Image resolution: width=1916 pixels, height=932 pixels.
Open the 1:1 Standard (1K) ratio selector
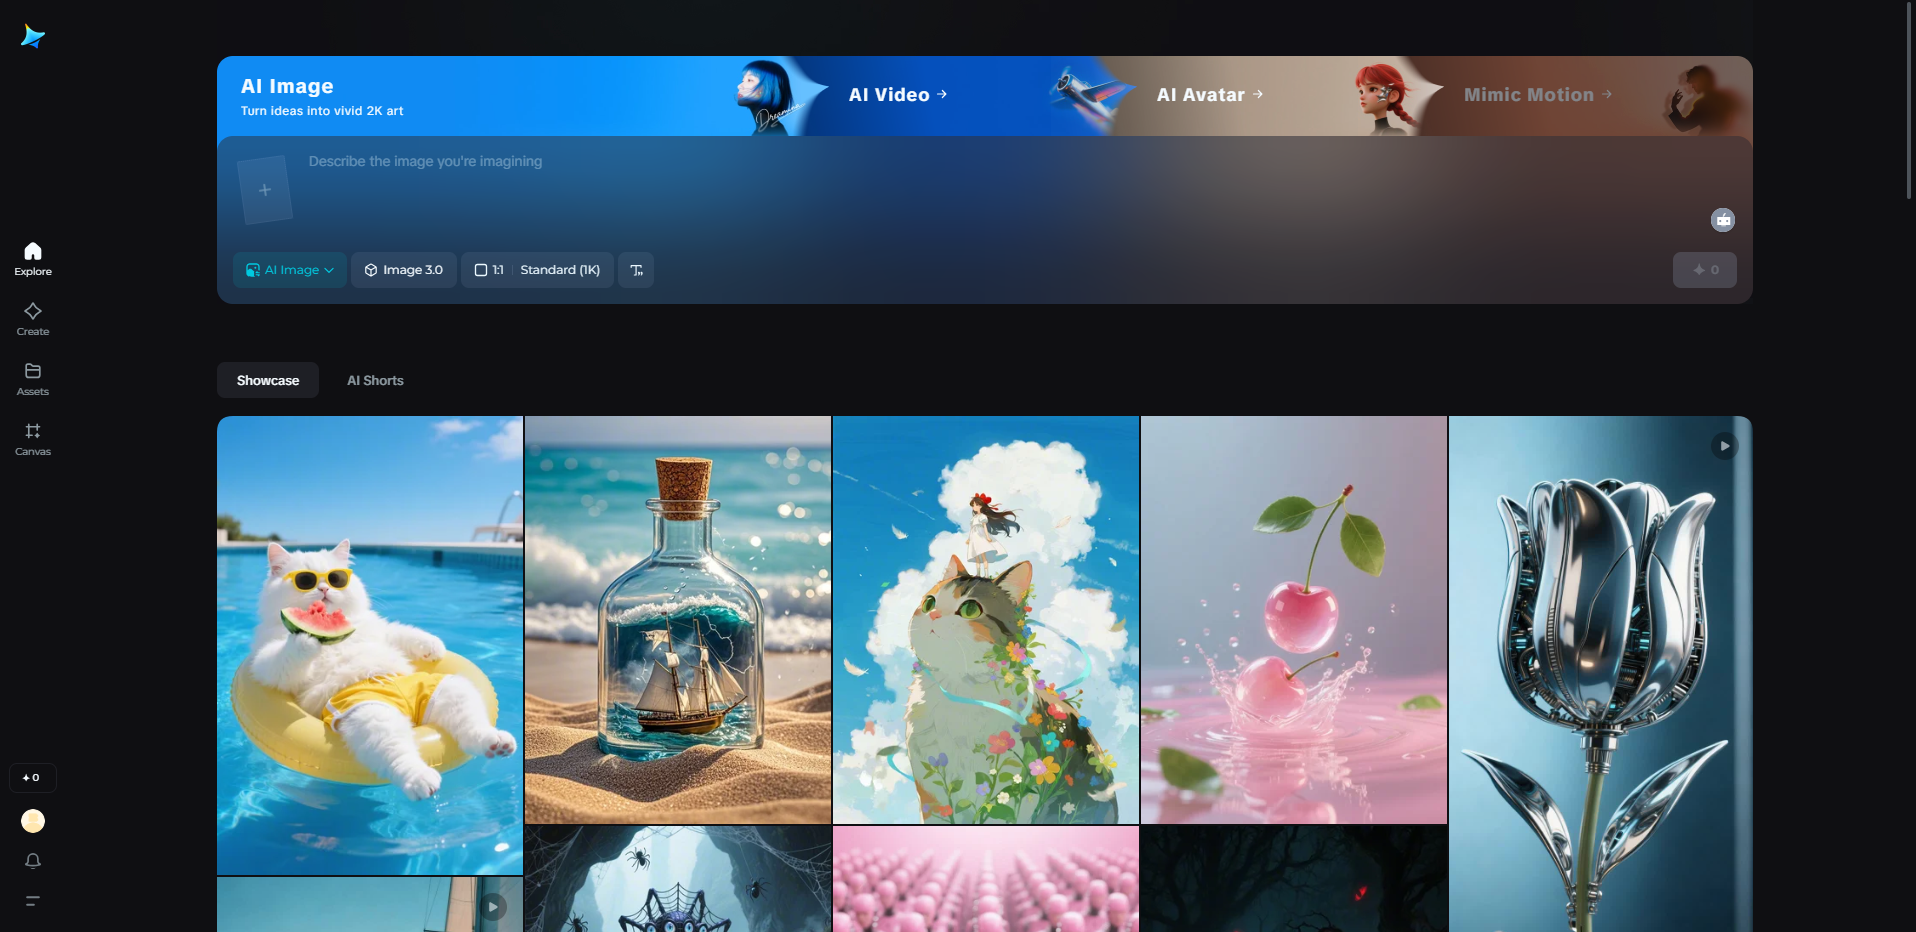[537, 269]
